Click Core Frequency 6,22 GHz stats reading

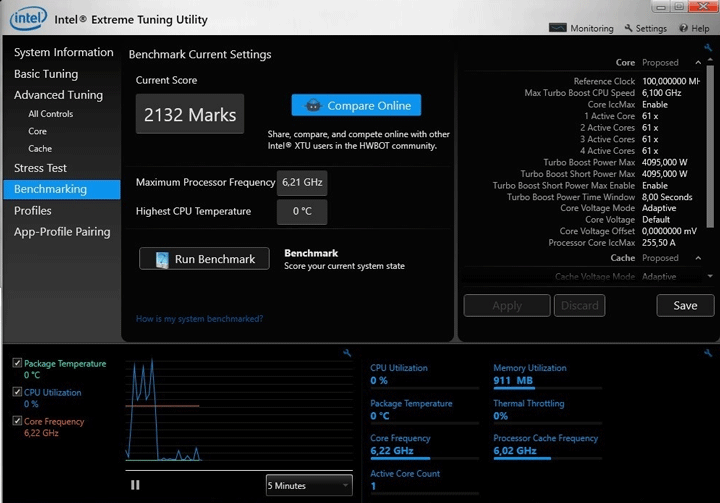click(392, 451)
